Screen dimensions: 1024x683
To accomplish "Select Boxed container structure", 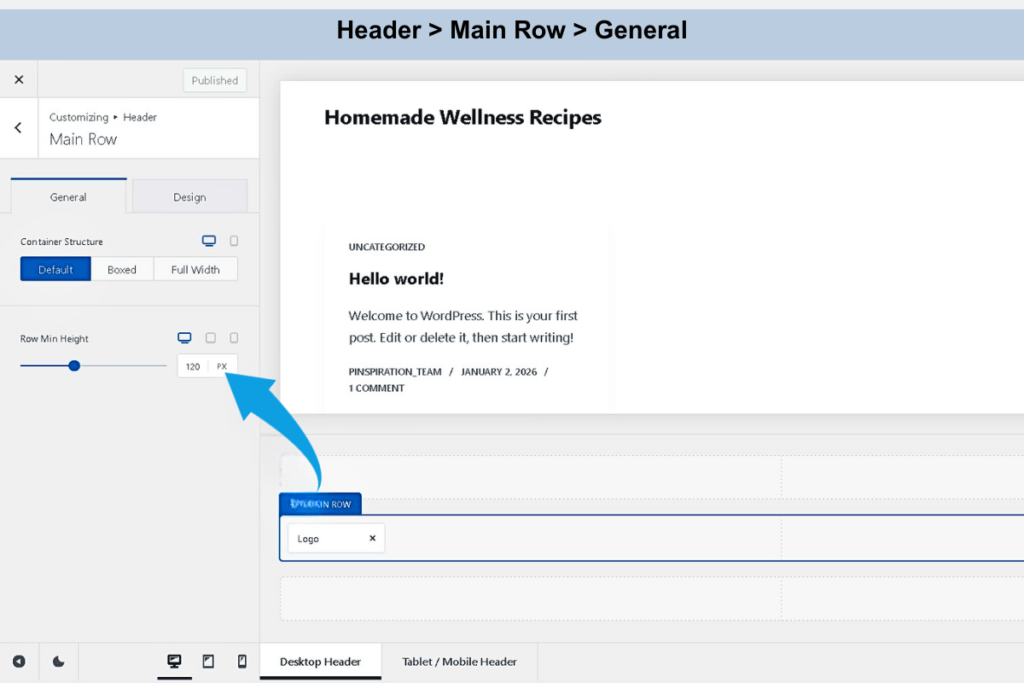I will tap(122, 269).
